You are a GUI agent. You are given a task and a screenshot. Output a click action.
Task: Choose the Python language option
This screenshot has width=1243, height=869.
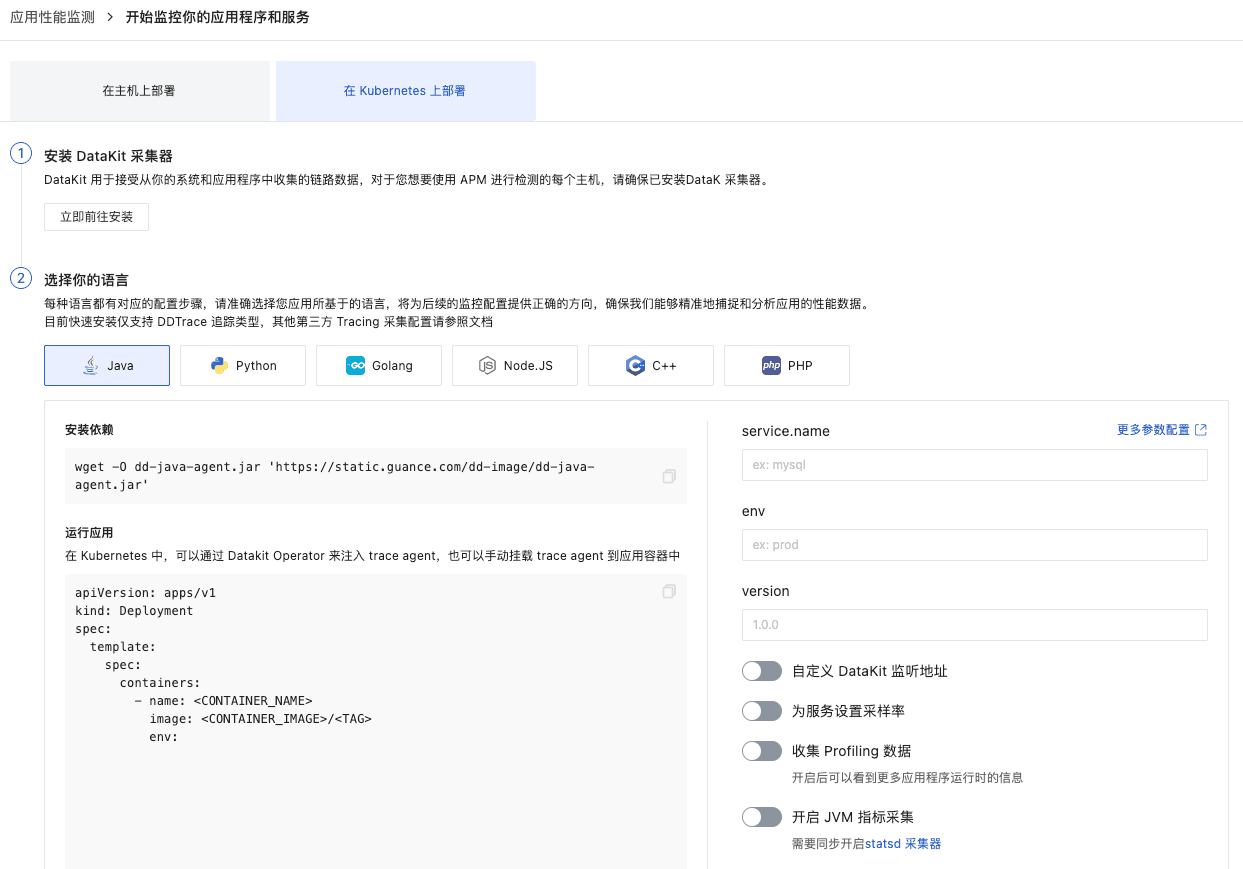tap(243, 366)
